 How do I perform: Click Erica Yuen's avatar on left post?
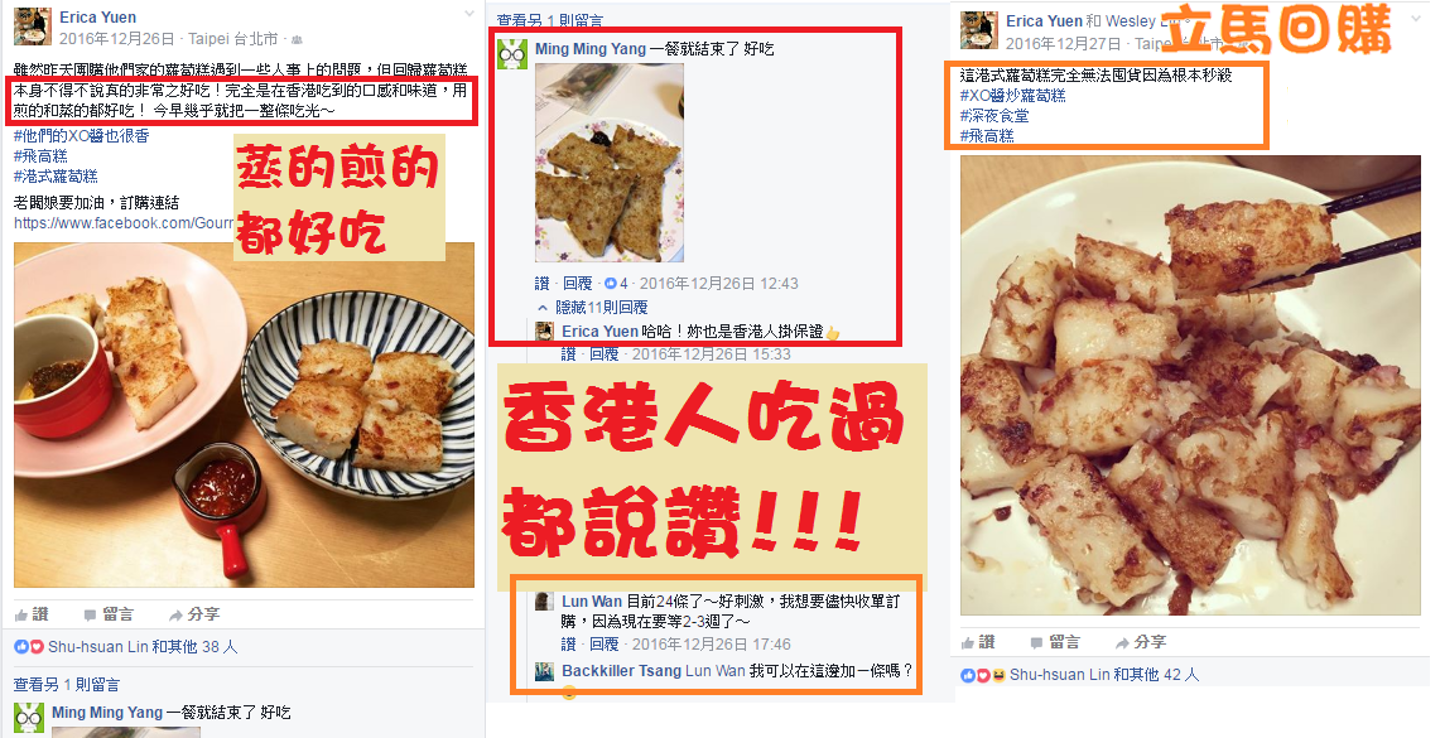33,27
